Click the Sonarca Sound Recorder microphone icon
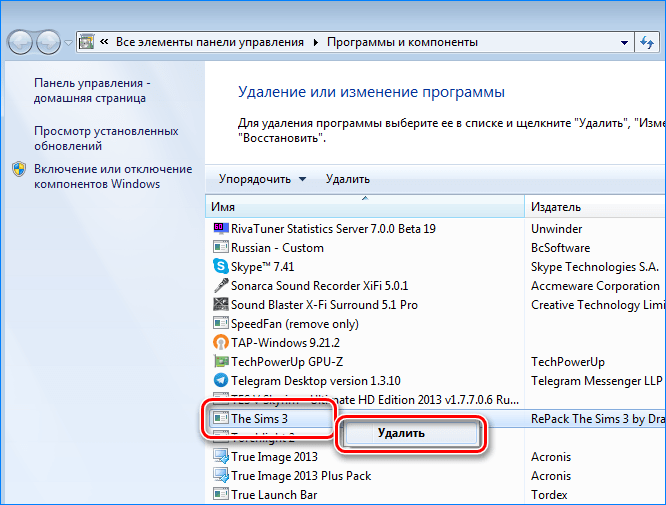Viewport: 666px width, 505px height. click(x=221, y=285)
